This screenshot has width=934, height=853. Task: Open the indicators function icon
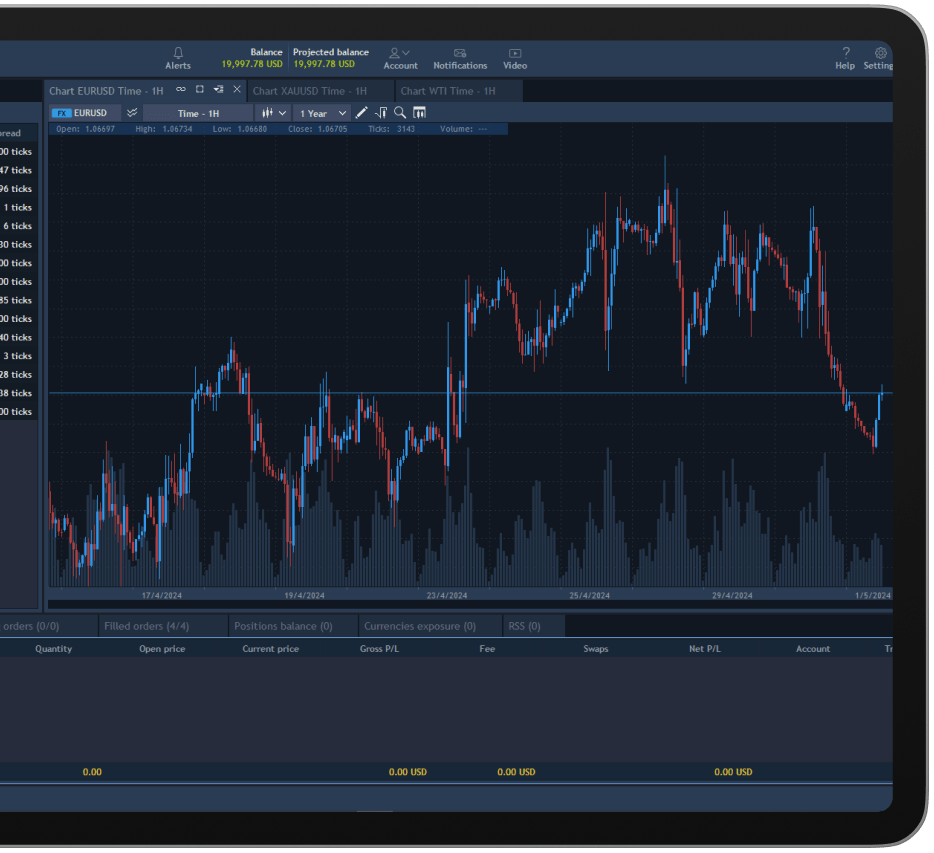point(381,113)
